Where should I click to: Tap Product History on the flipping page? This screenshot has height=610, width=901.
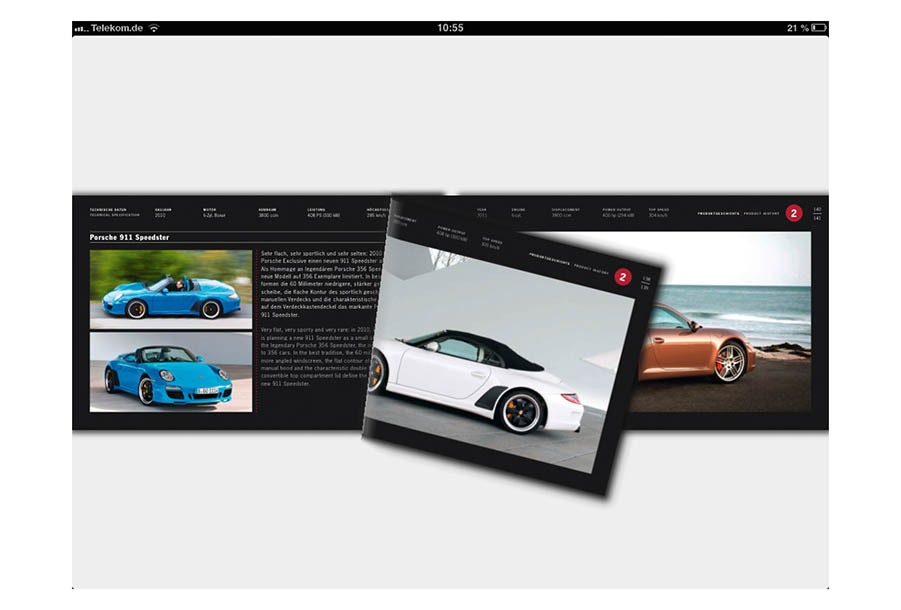tap(591, 269)
